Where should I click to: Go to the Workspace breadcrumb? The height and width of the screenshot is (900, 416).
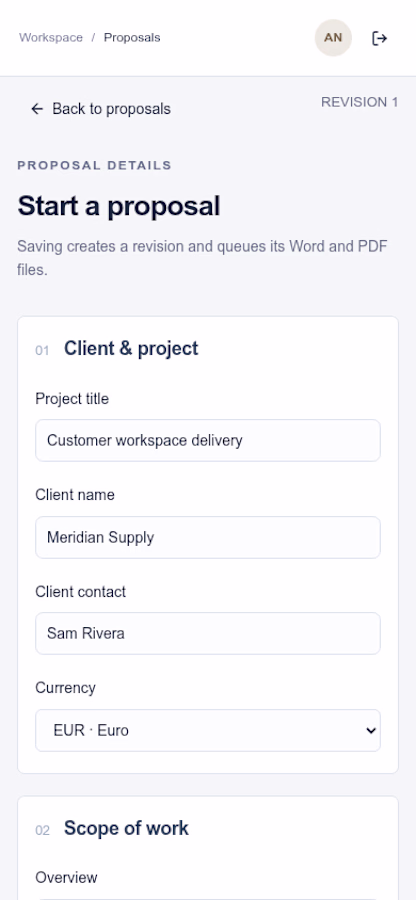point(50,38)
